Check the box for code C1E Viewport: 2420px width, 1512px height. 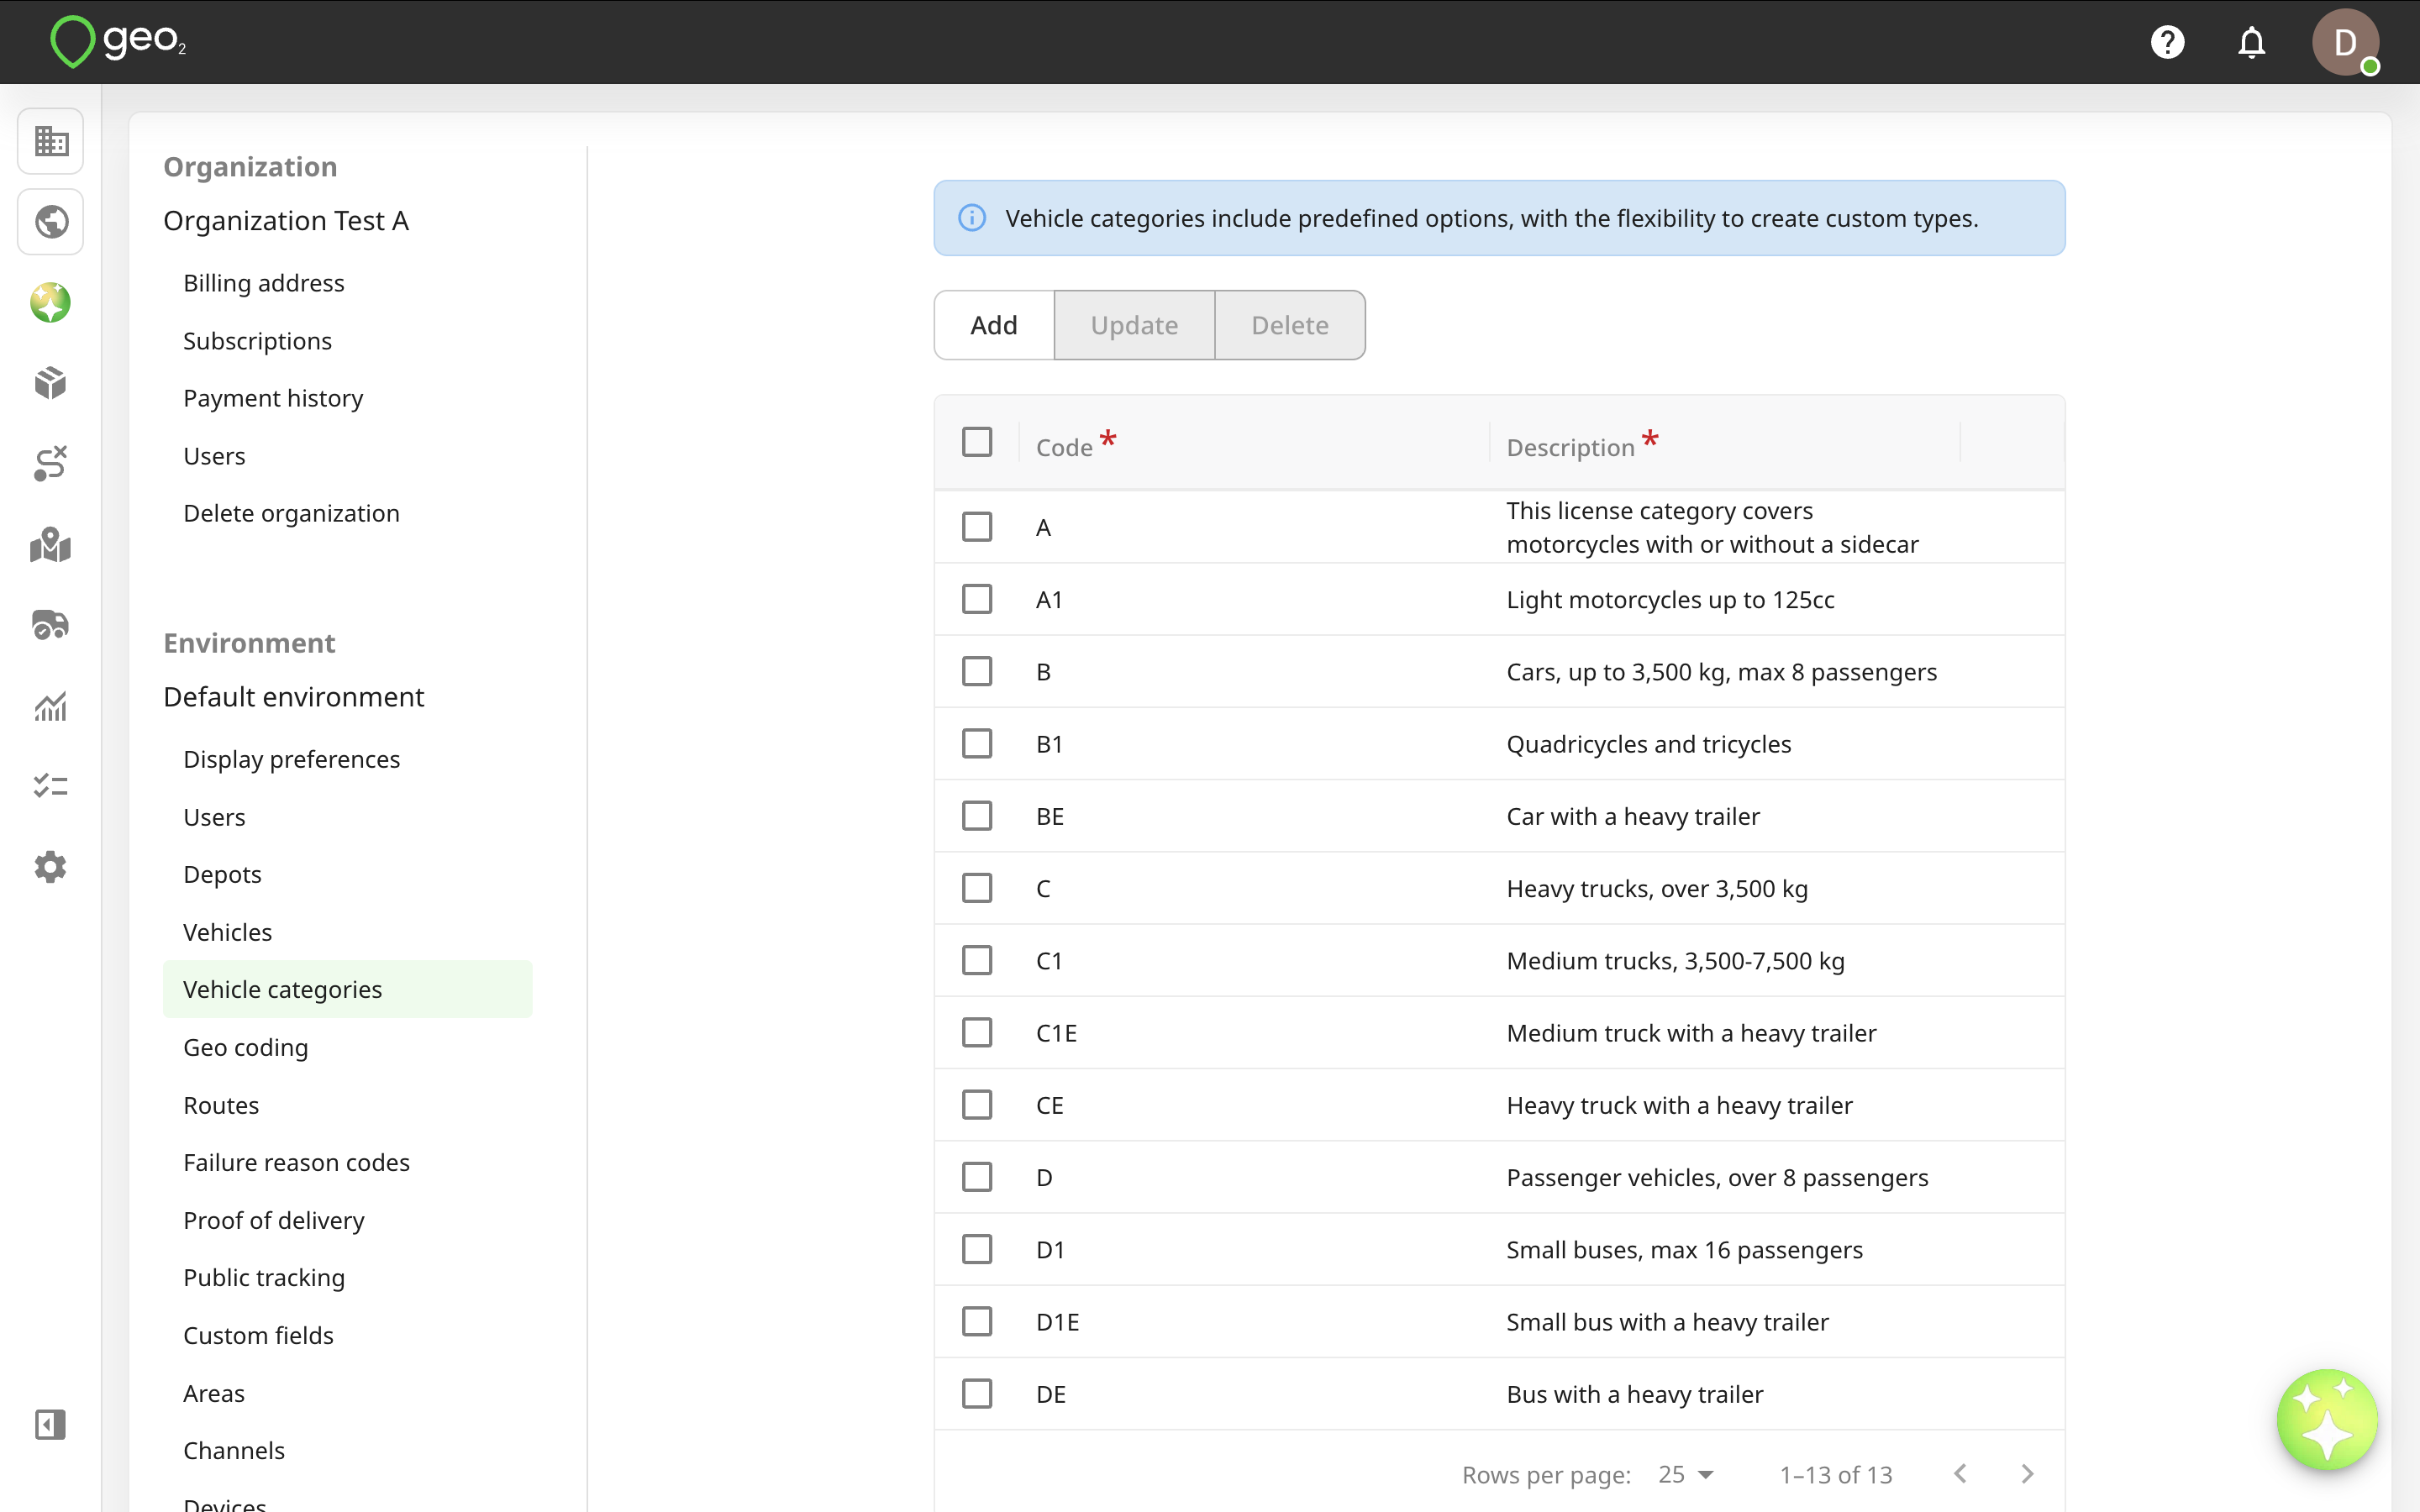[977, 1032]
